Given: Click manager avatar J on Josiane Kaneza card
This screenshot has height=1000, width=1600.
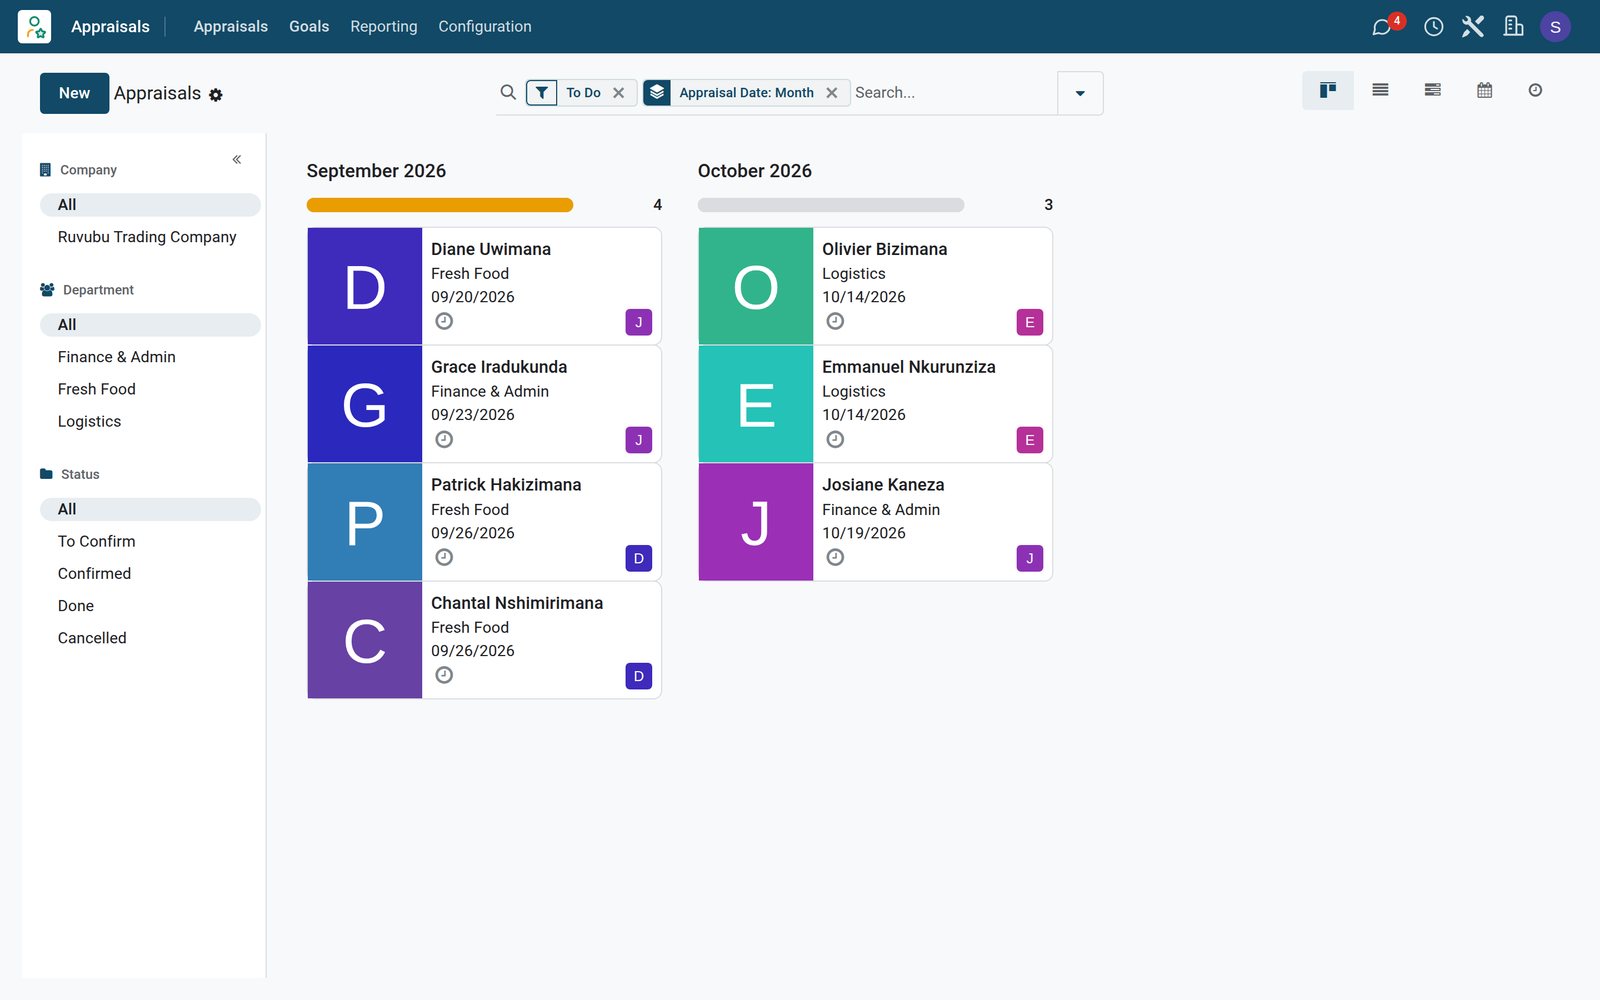Looking at the screenshot, I should coord(1030,558).
